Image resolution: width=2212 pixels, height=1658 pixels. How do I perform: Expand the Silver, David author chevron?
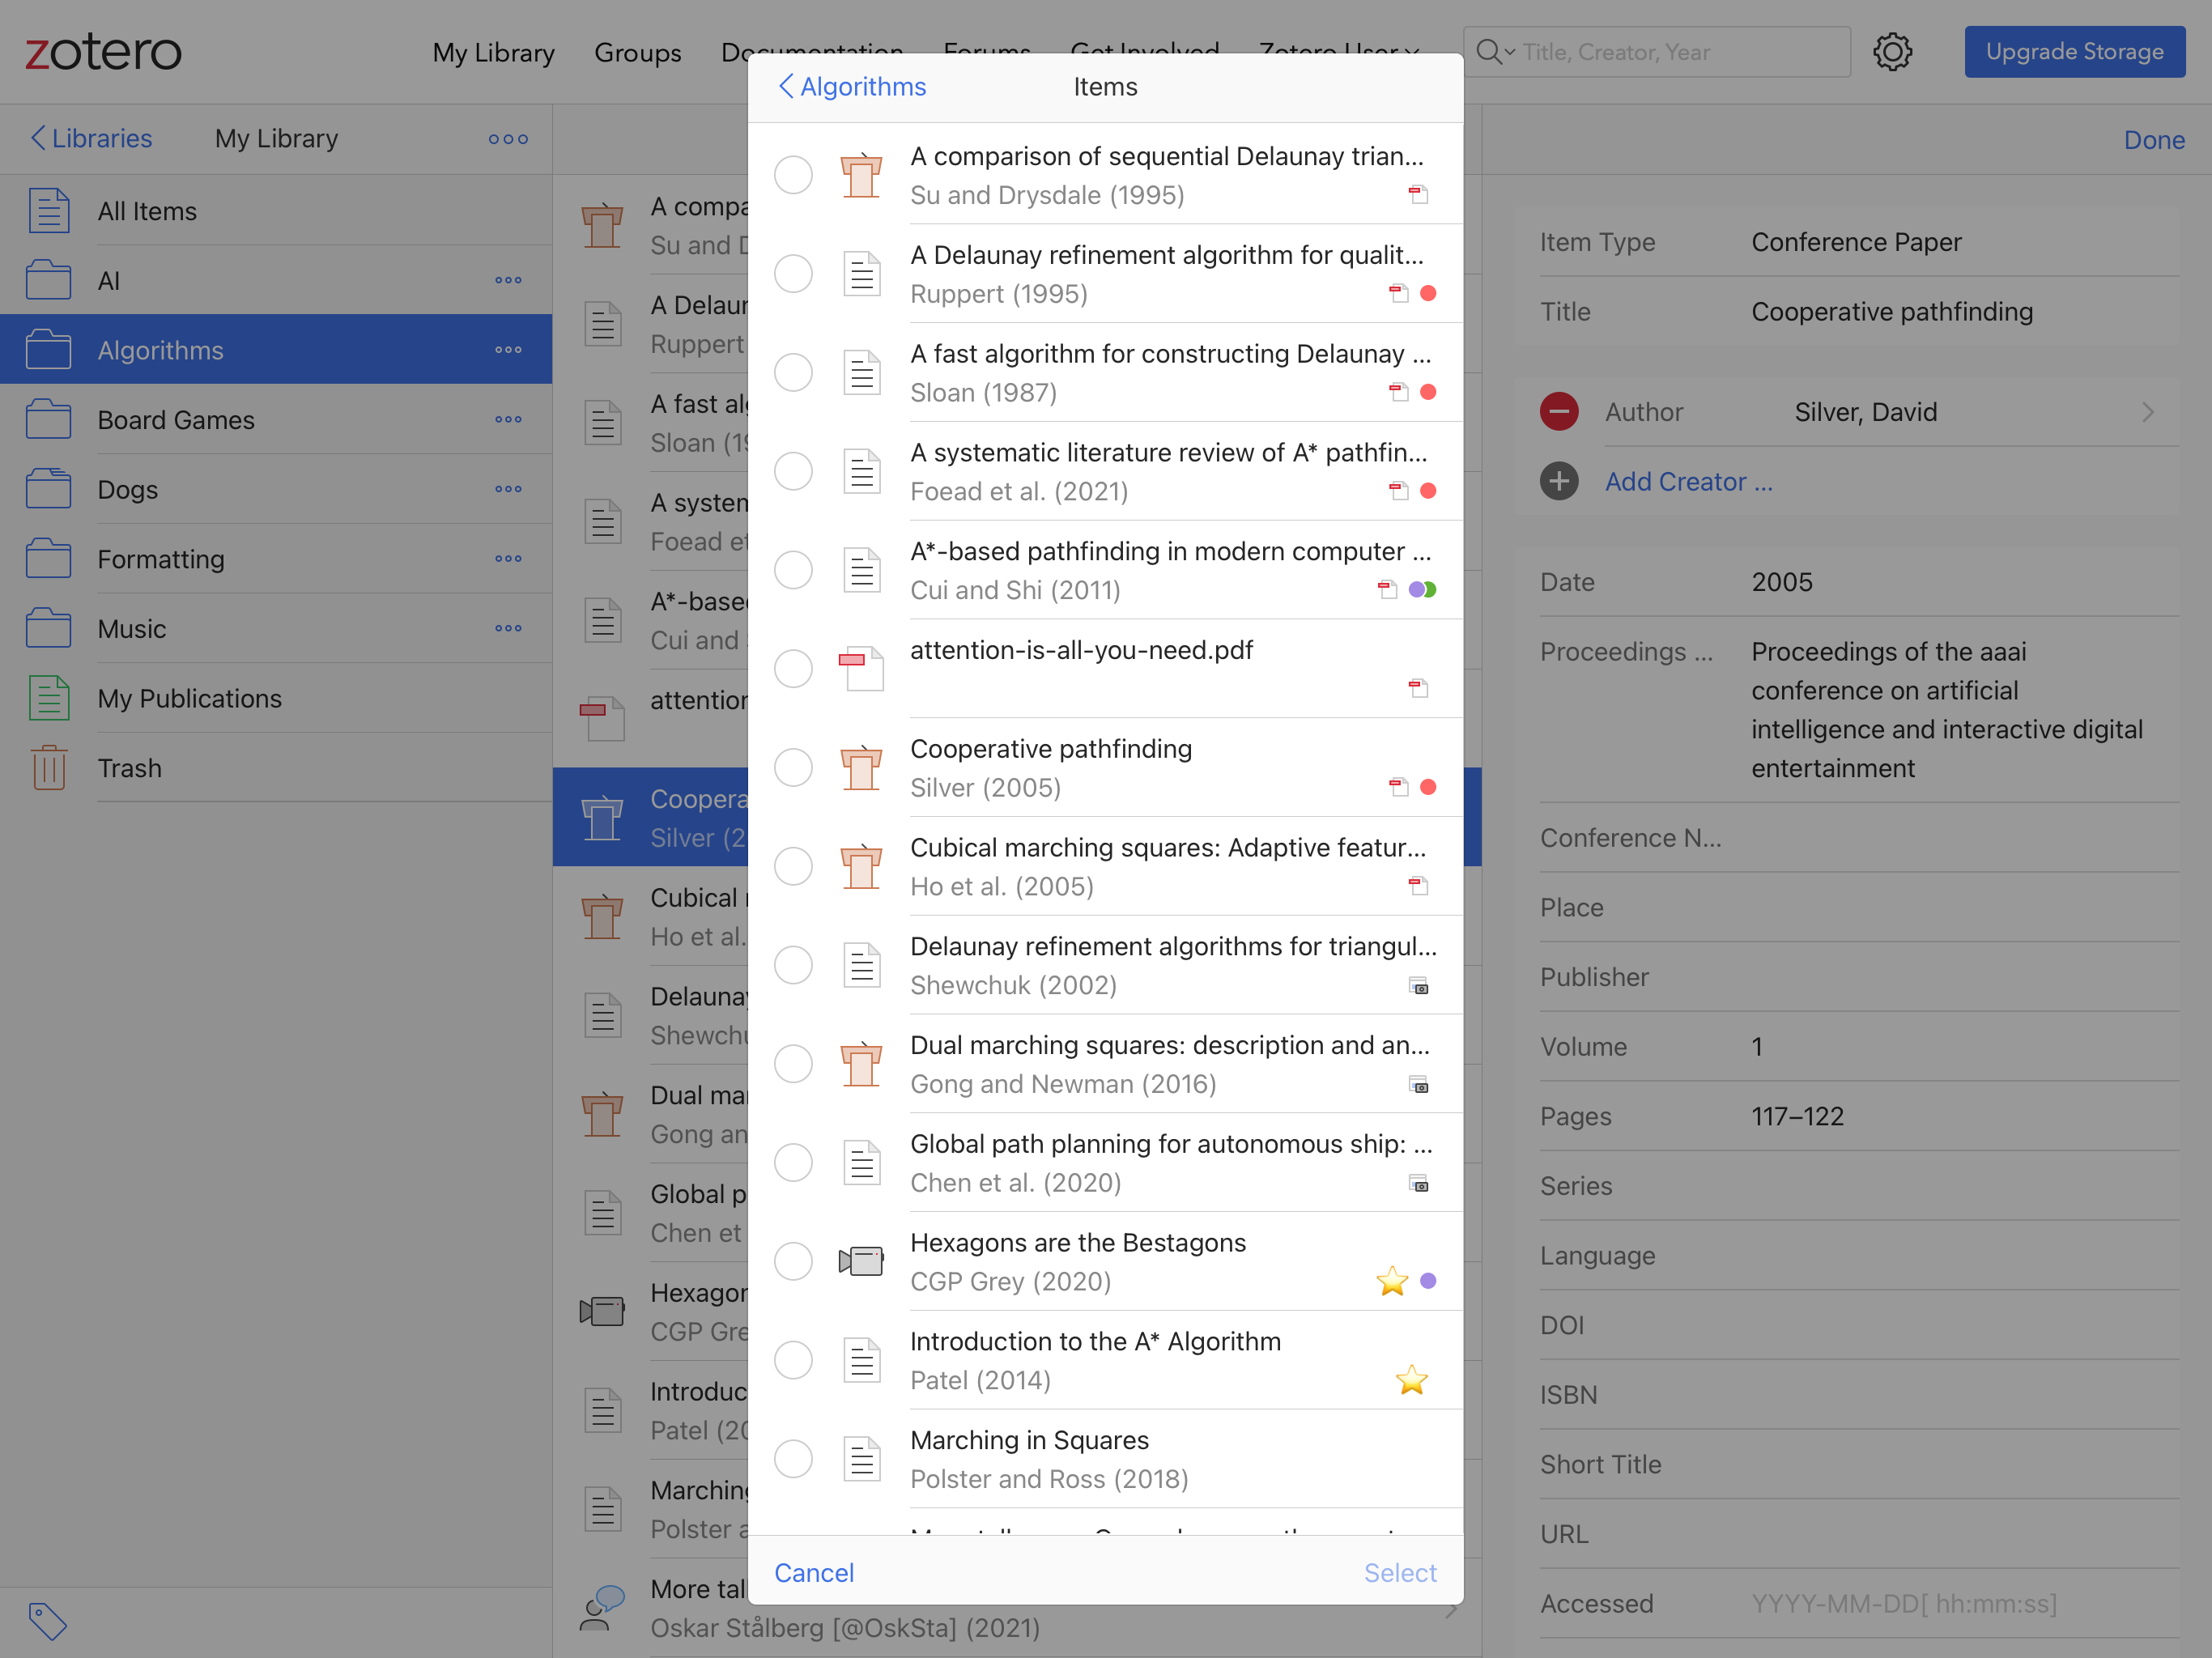point(2147,412)
